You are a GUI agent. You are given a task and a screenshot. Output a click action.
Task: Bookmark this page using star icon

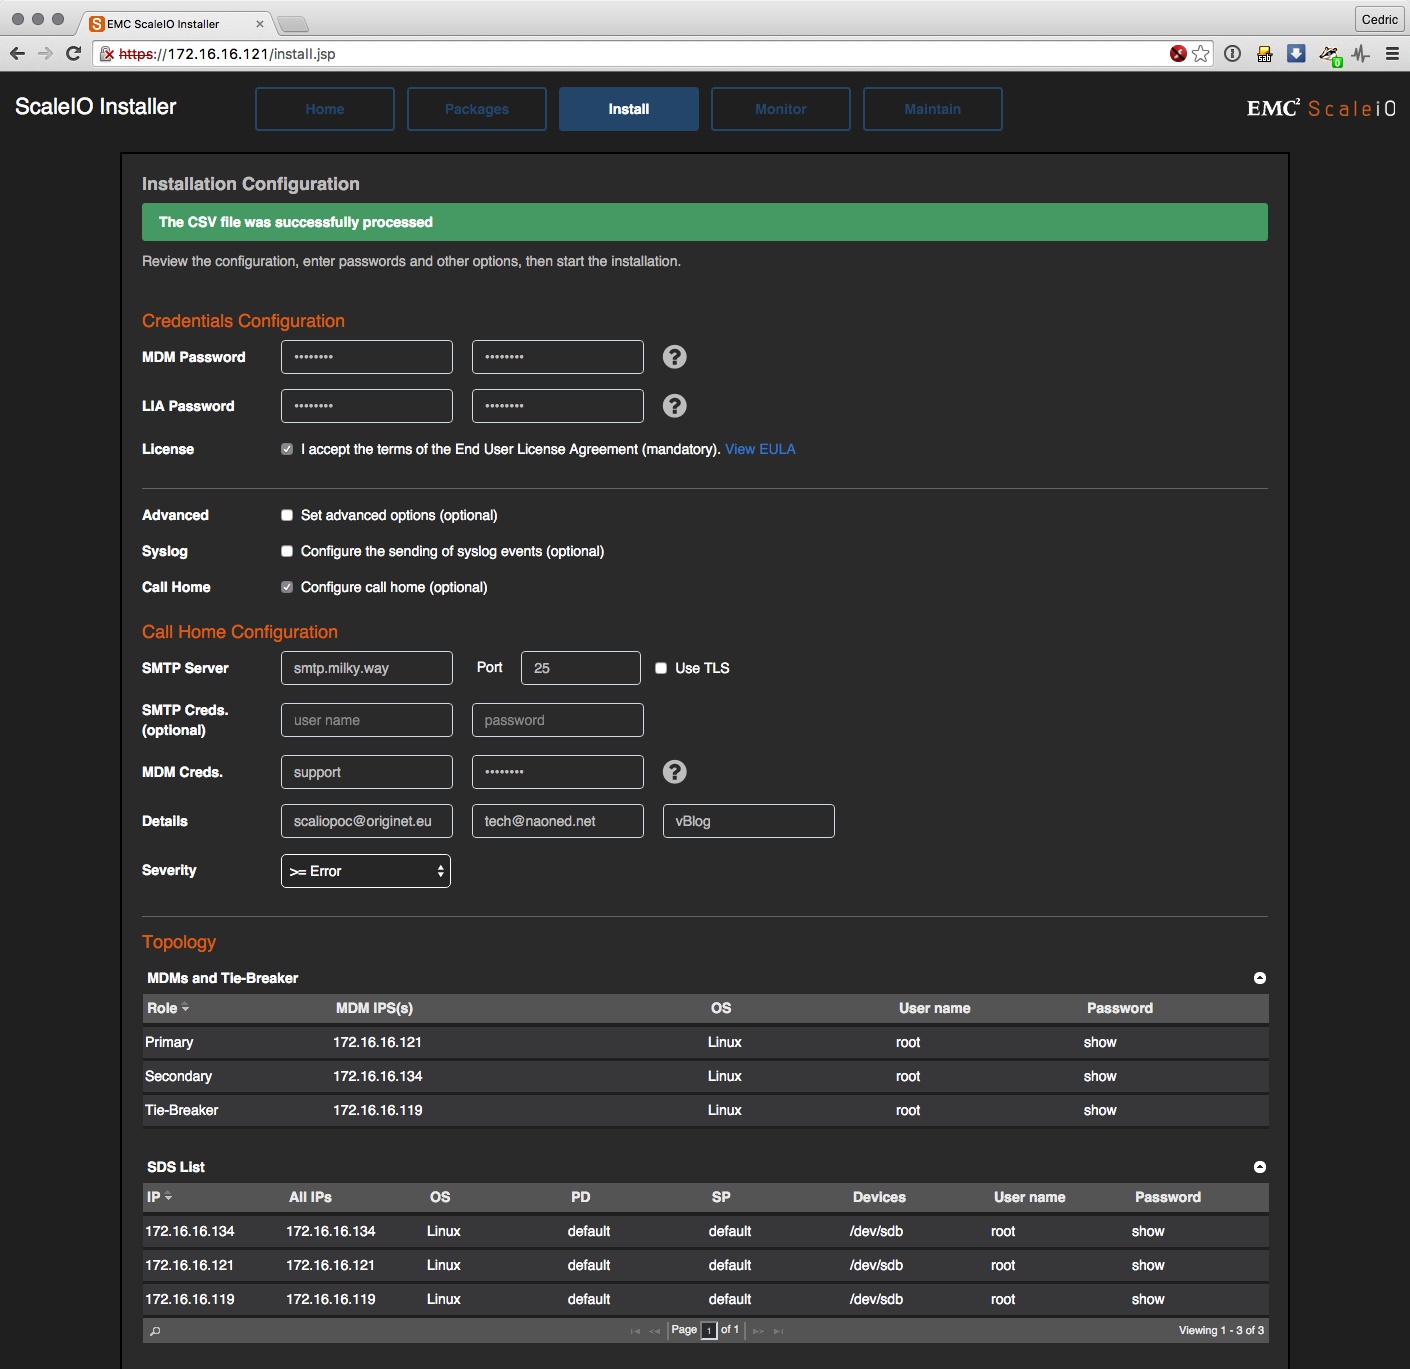[x=1201, y=54]
